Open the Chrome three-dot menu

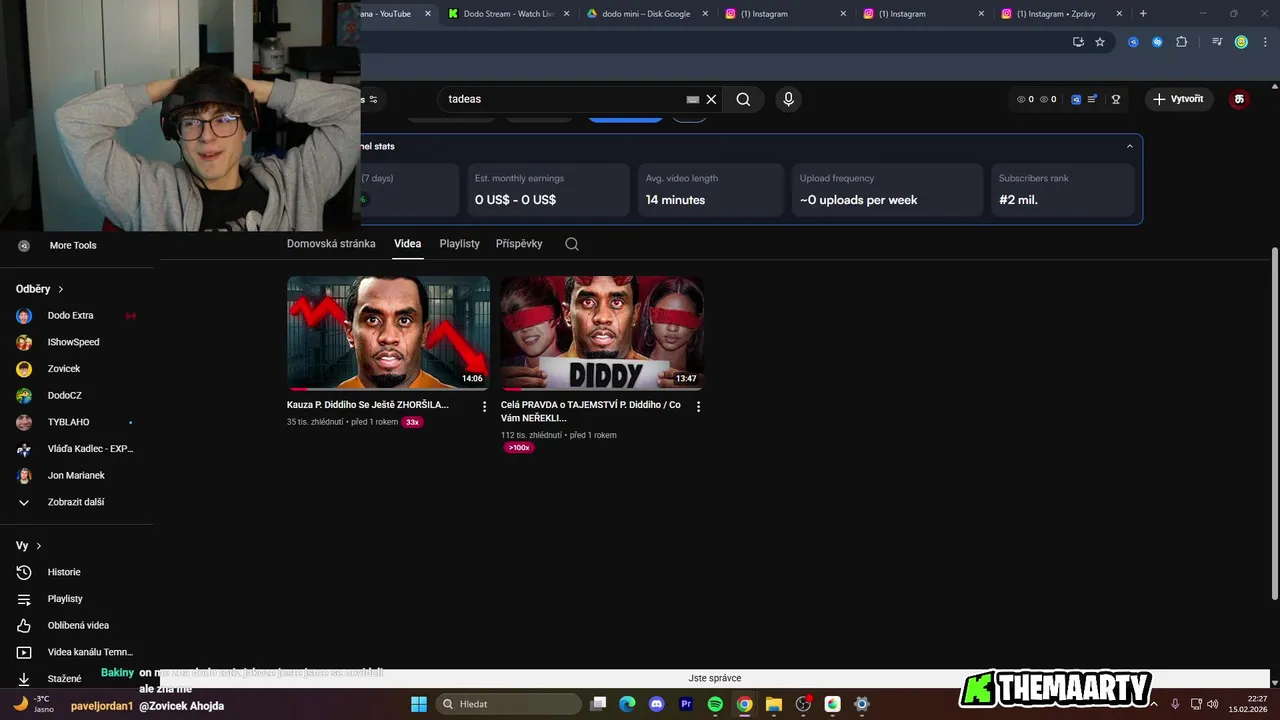point(1263,42)
